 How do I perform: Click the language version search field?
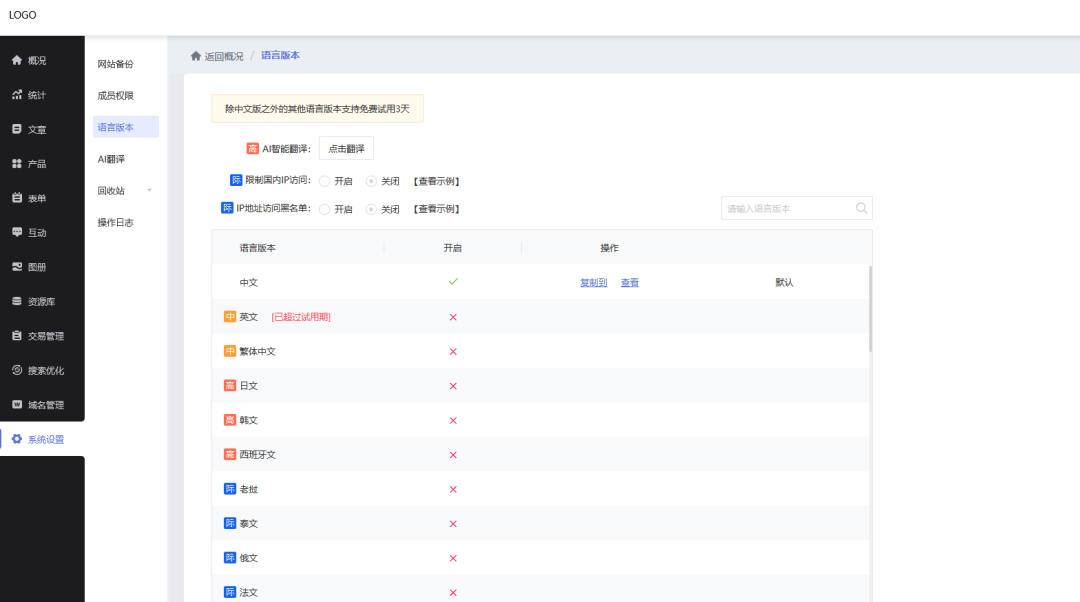(796, 208)
